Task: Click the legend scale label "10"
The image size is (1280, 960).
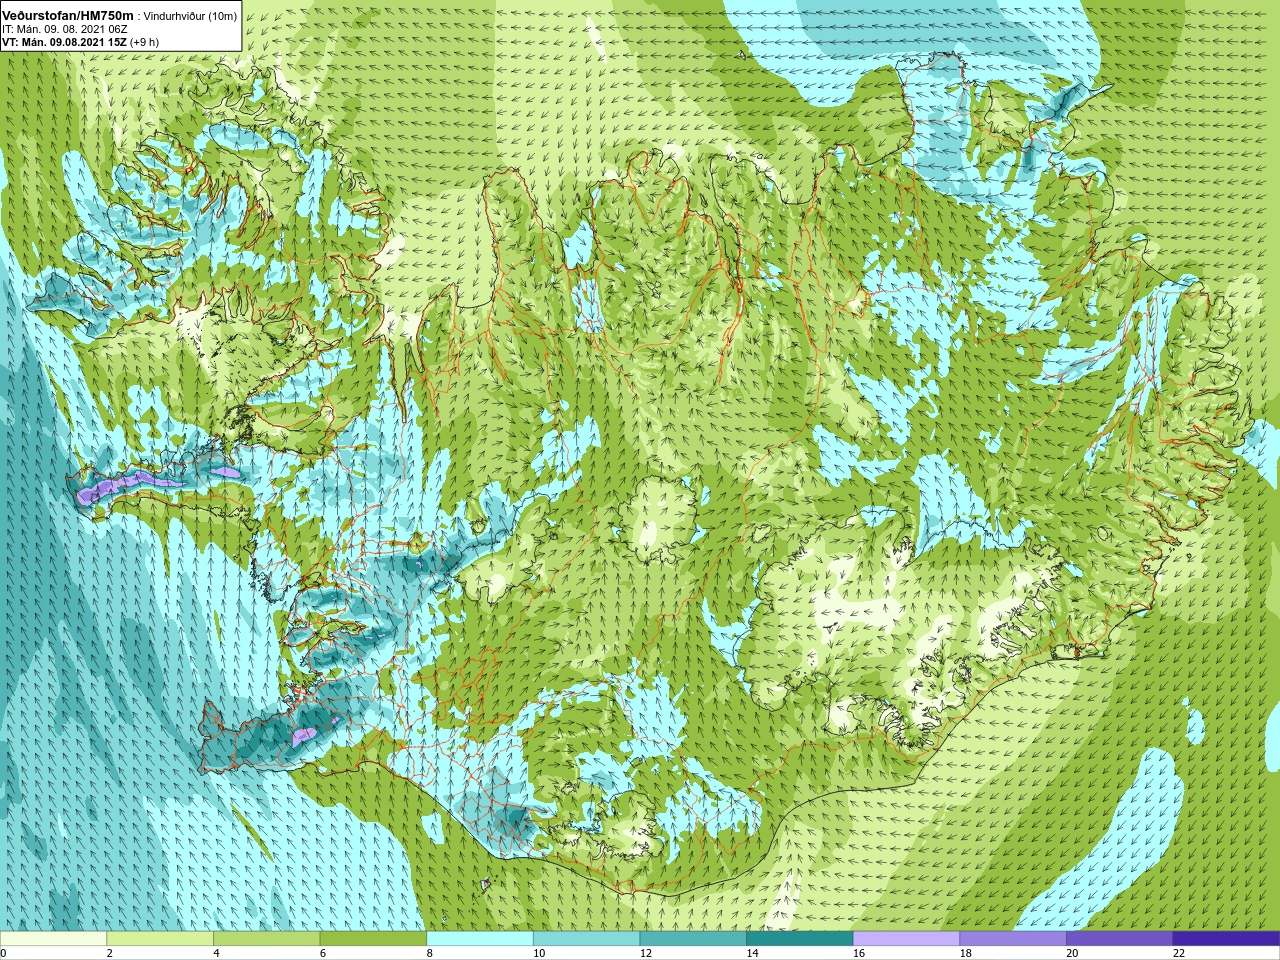Action: click(539, 953)
